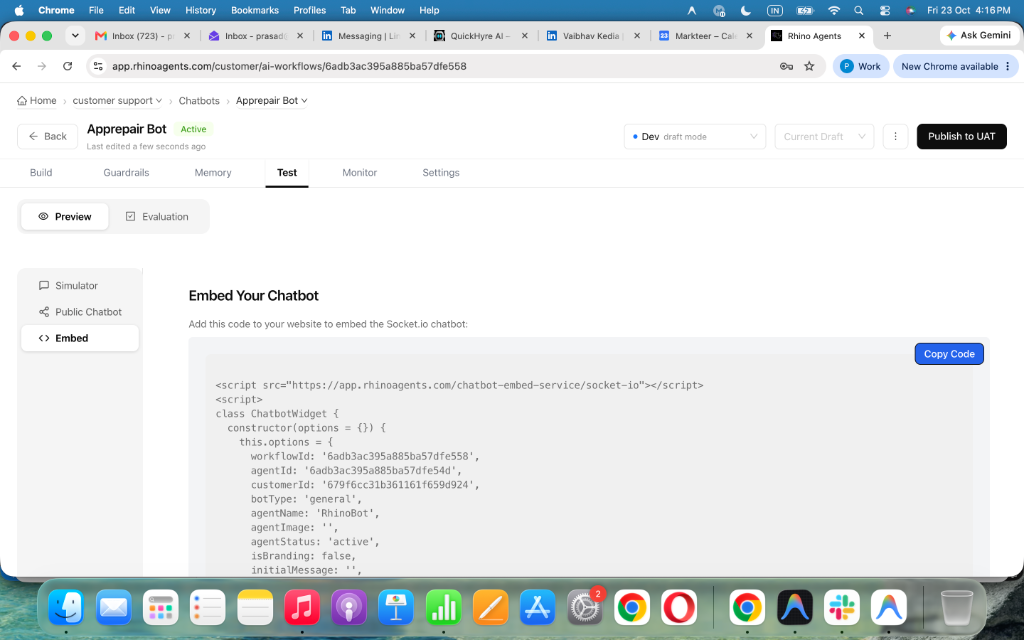The height and width of the screenshot is (640, 1024).
Task: Switch to the Memory tab
Action: click(213, 172)
